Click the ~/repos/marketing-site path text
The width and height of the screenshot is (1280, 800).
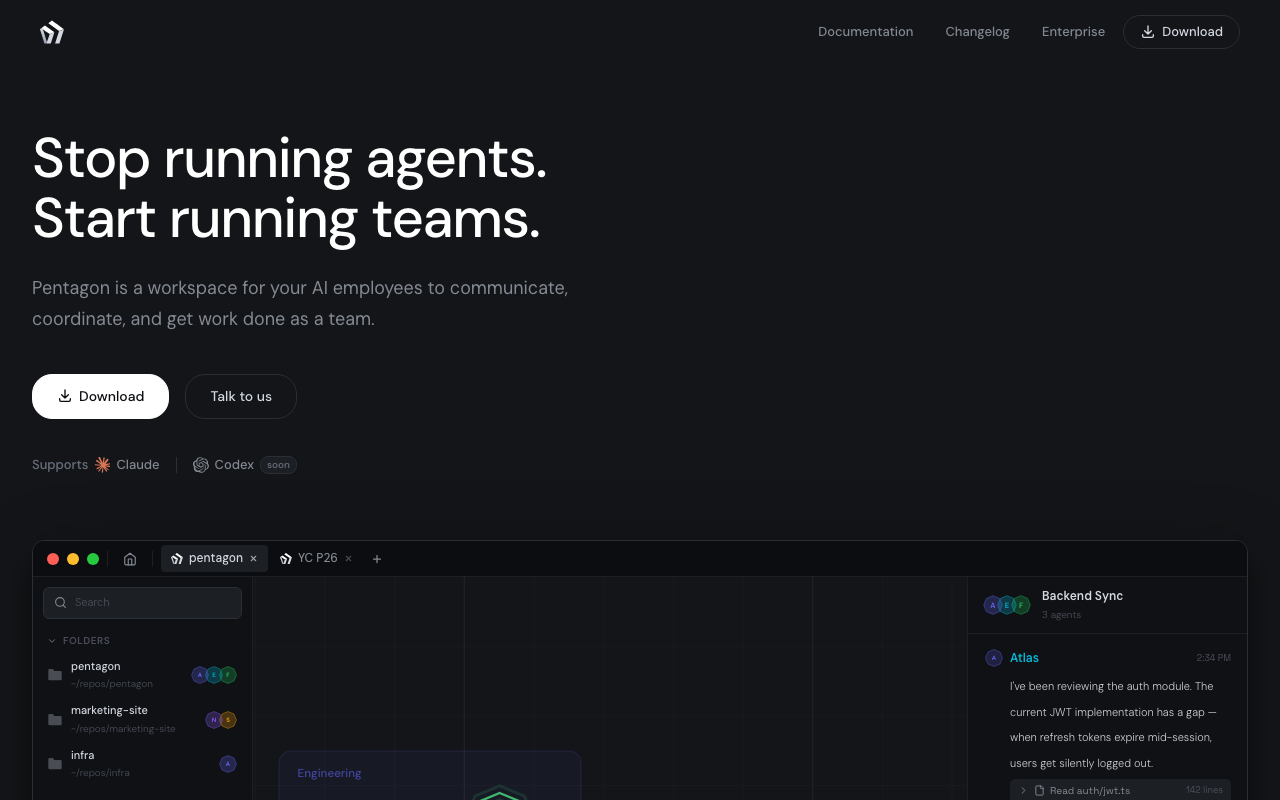pyautogui.click(x=123, y=729)
